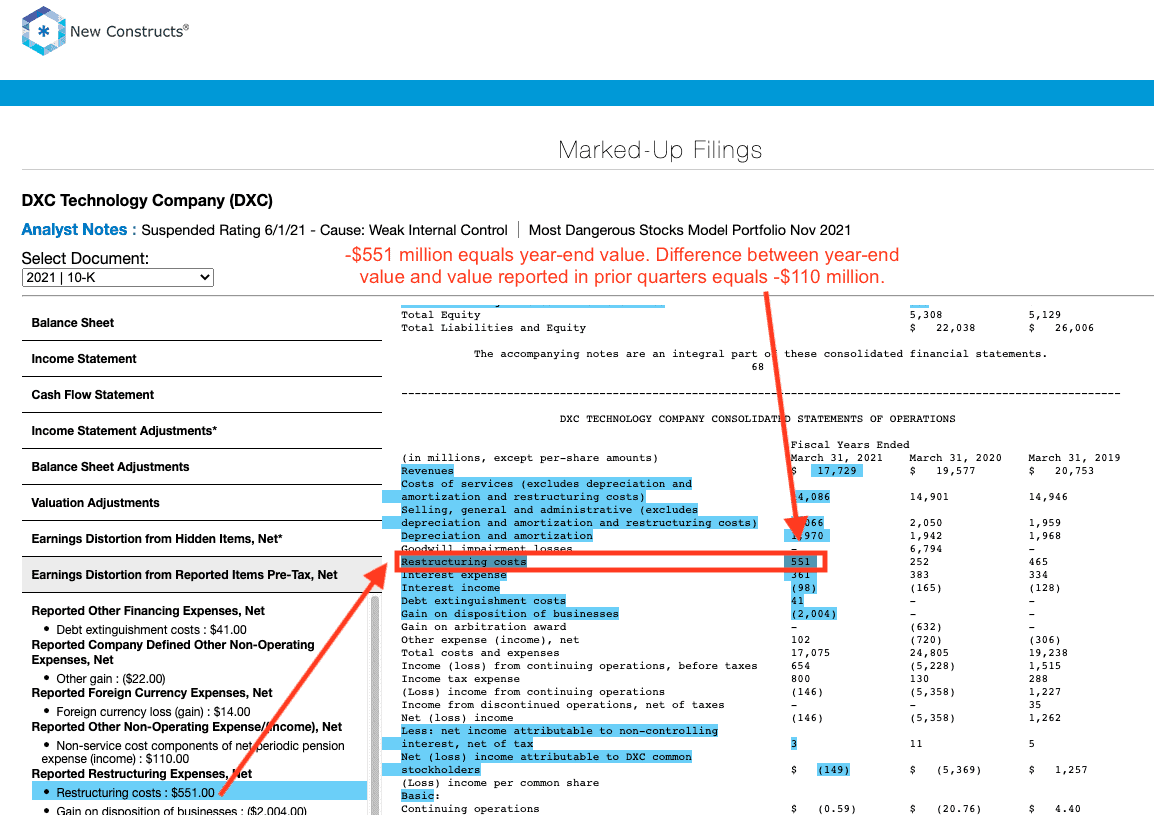The width and height of the screenshot is (1154, 815).
Task: Open the Balance Sheet section
Action: [202, 322]
